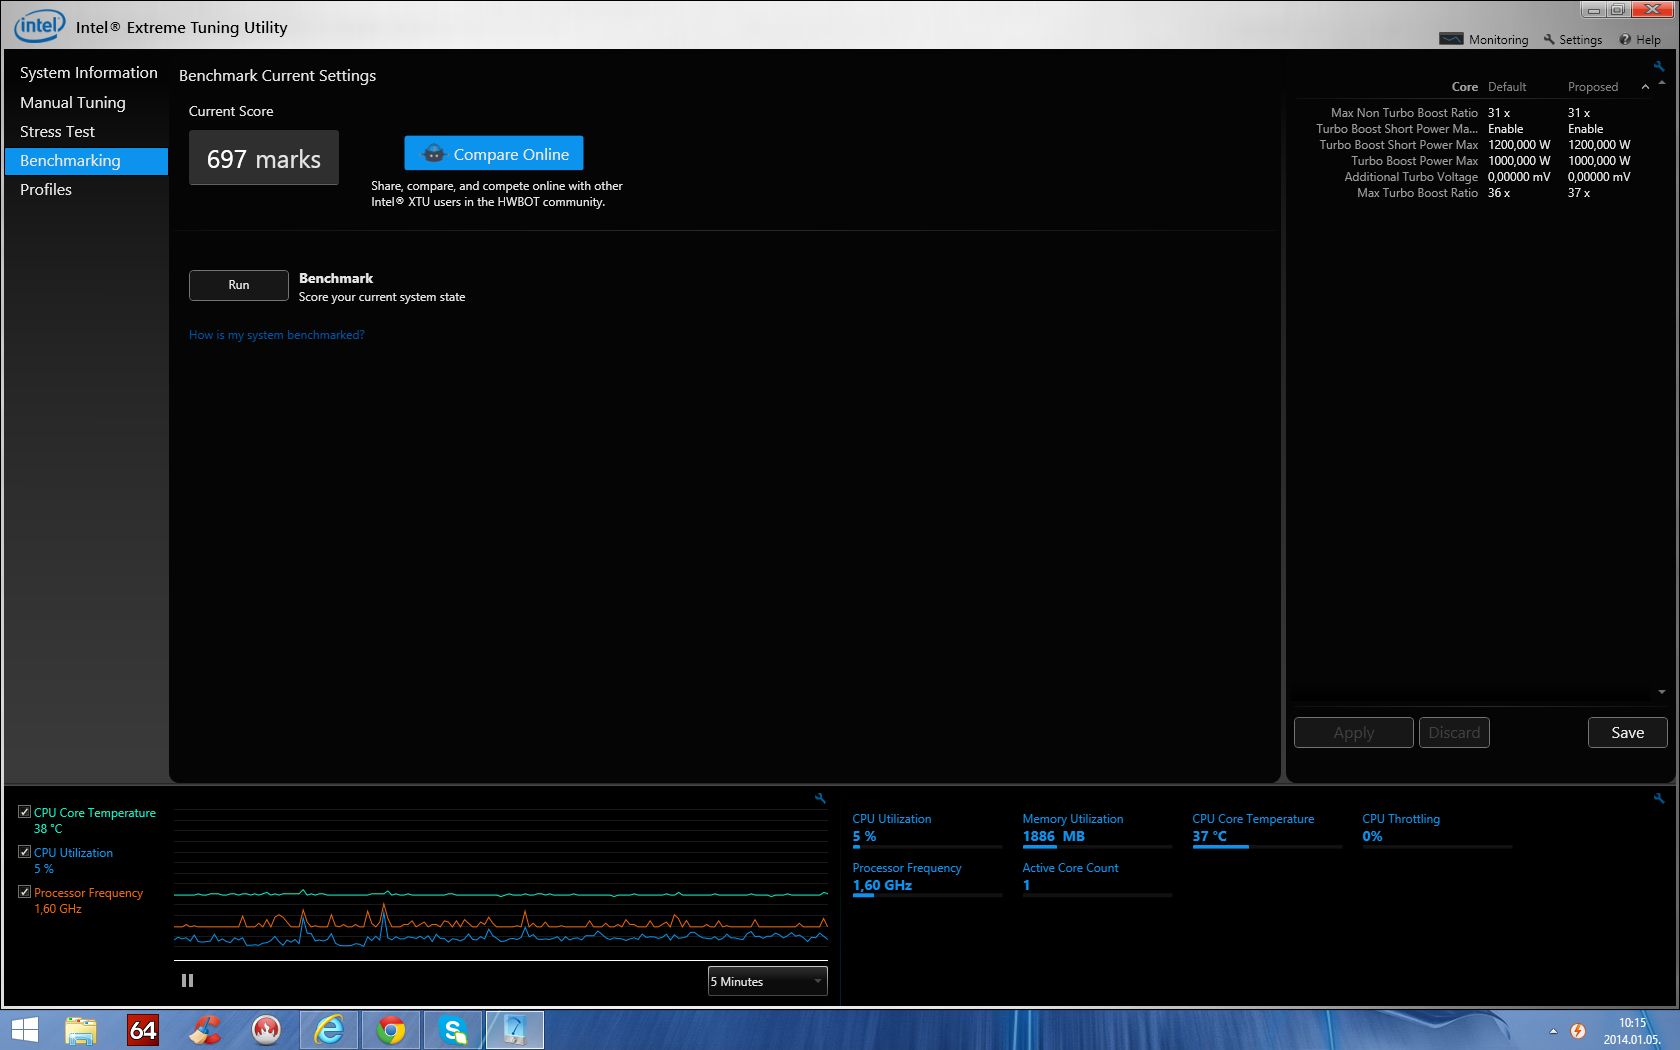Image resolution: width=1680 pixels, height=1050 pixels.
Task: Click the wrench icon above the monitor tiles
Action: click(x=1659, y=798)
